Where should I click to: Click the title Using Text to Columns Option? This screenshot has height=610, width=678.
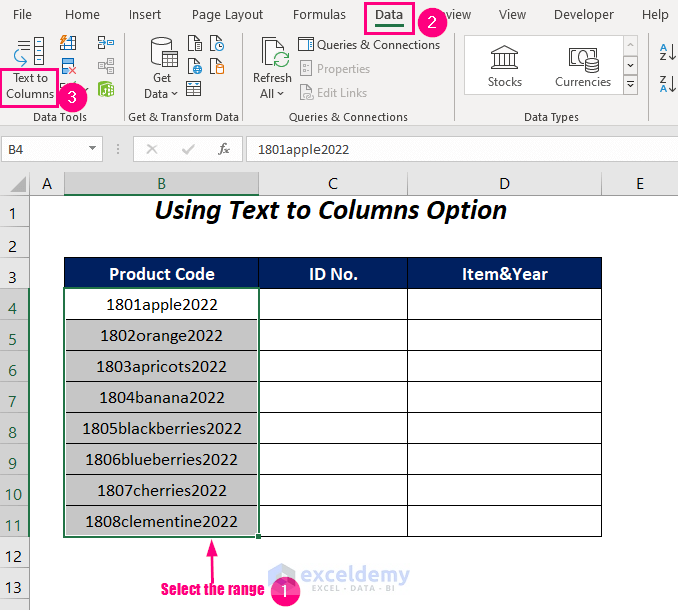(x=331, y=211)
